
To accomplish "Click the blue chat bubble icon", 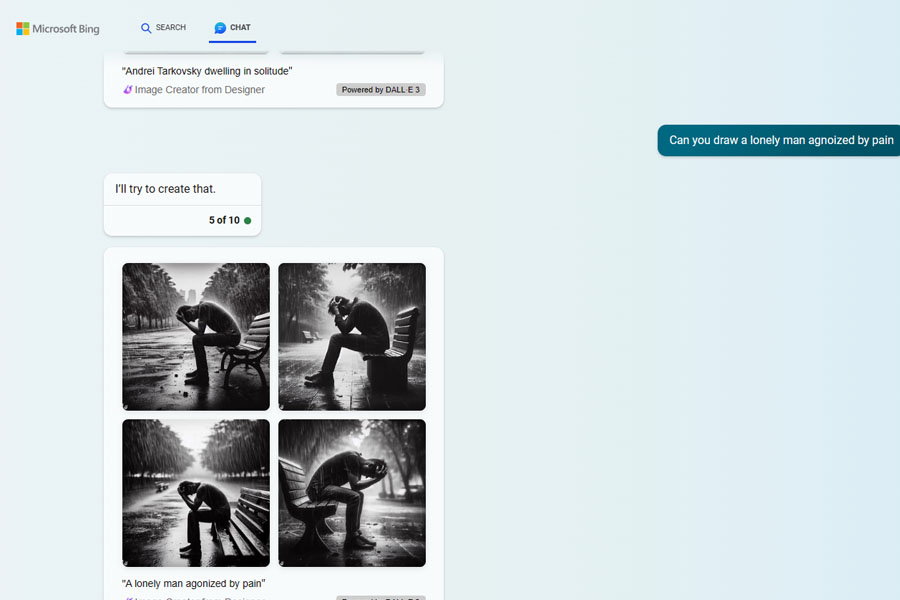I will [x=220, y=28].
